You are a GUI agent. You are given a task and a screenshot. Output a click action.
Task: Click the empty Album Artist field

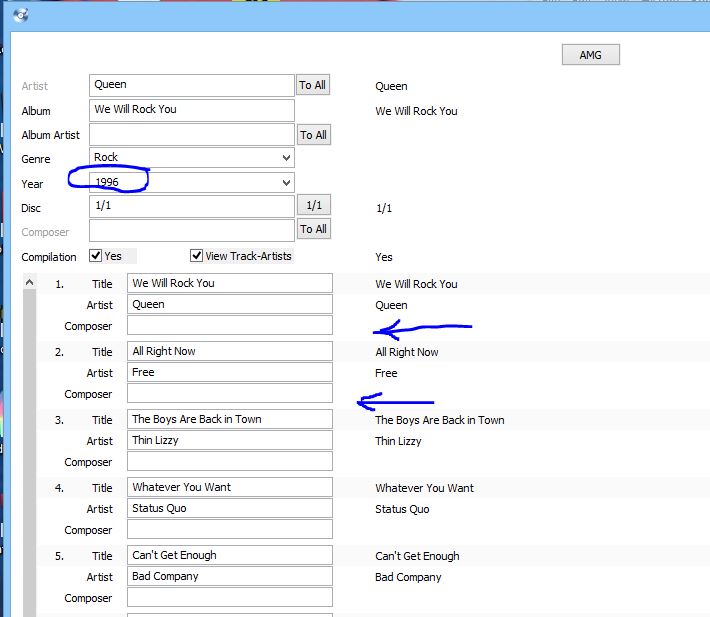(191, 134)
